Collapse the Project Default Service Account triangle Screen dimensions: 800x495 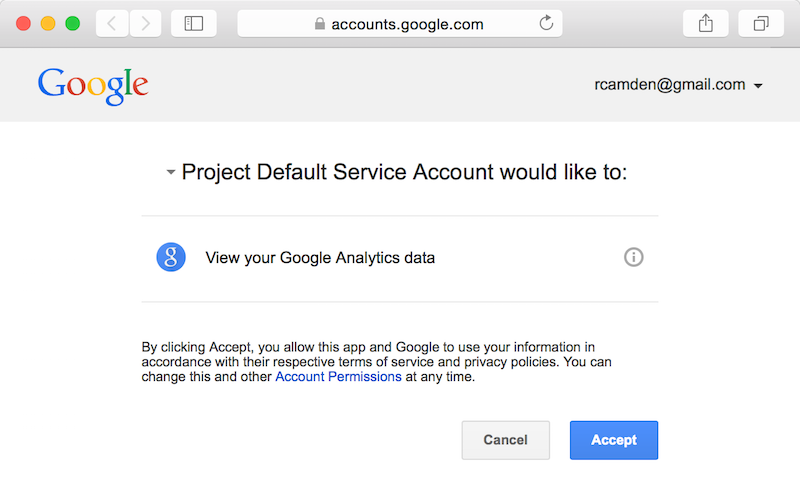pos(171,172)
